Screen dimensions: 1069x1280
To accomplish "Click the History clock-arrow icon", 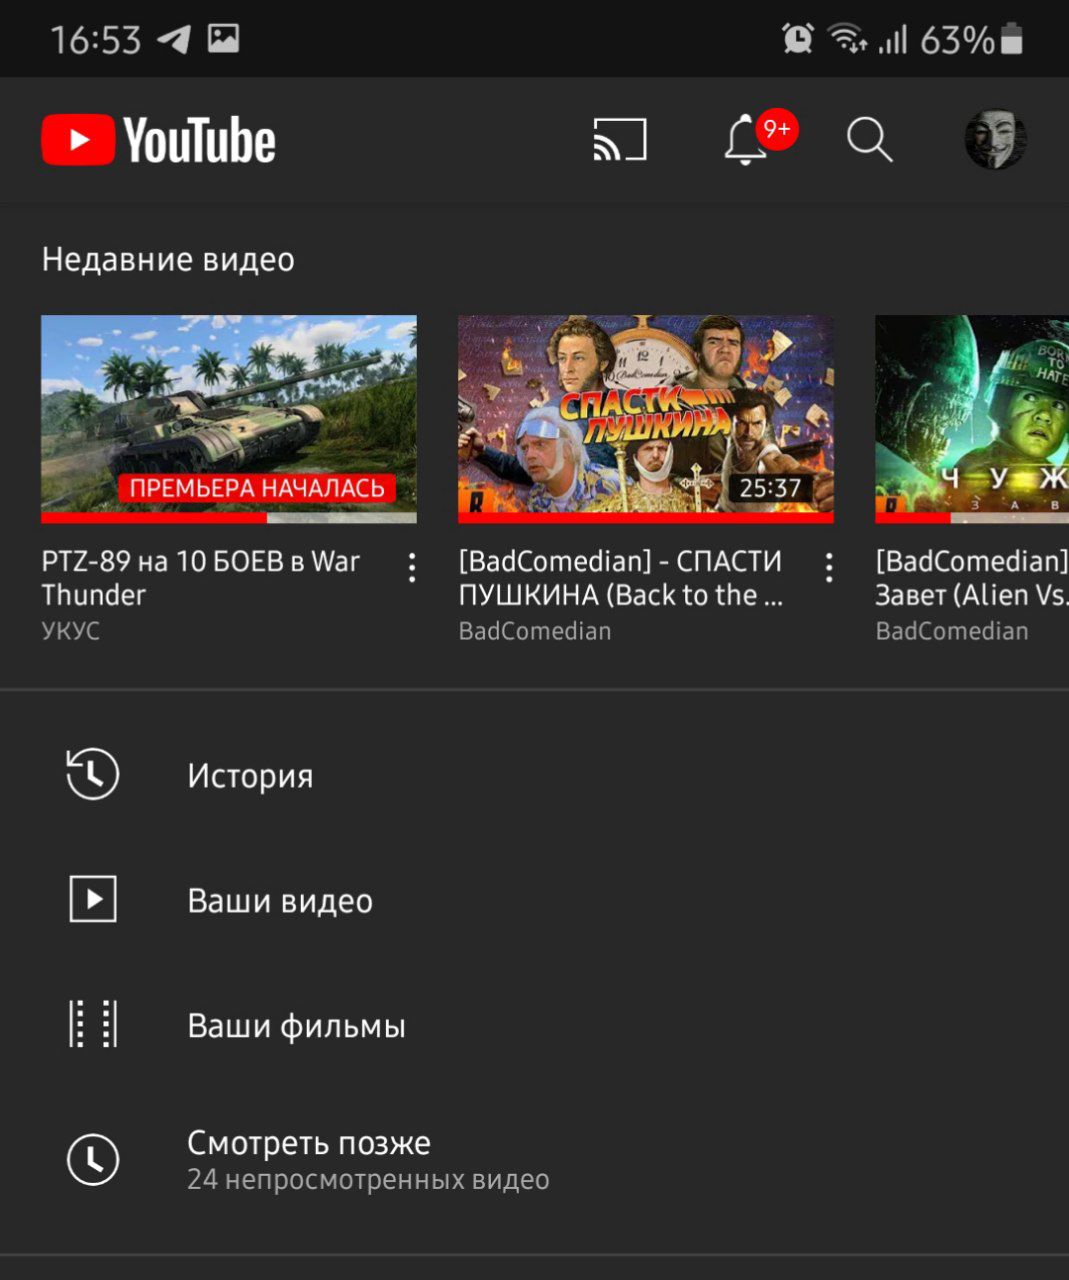I will coord(92,775).
